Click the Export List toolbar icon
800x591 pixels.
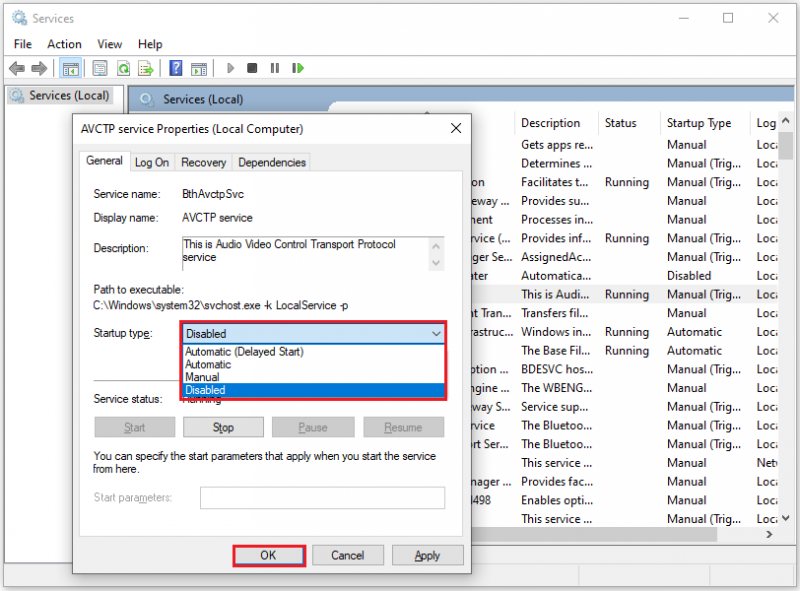point(146,68)
